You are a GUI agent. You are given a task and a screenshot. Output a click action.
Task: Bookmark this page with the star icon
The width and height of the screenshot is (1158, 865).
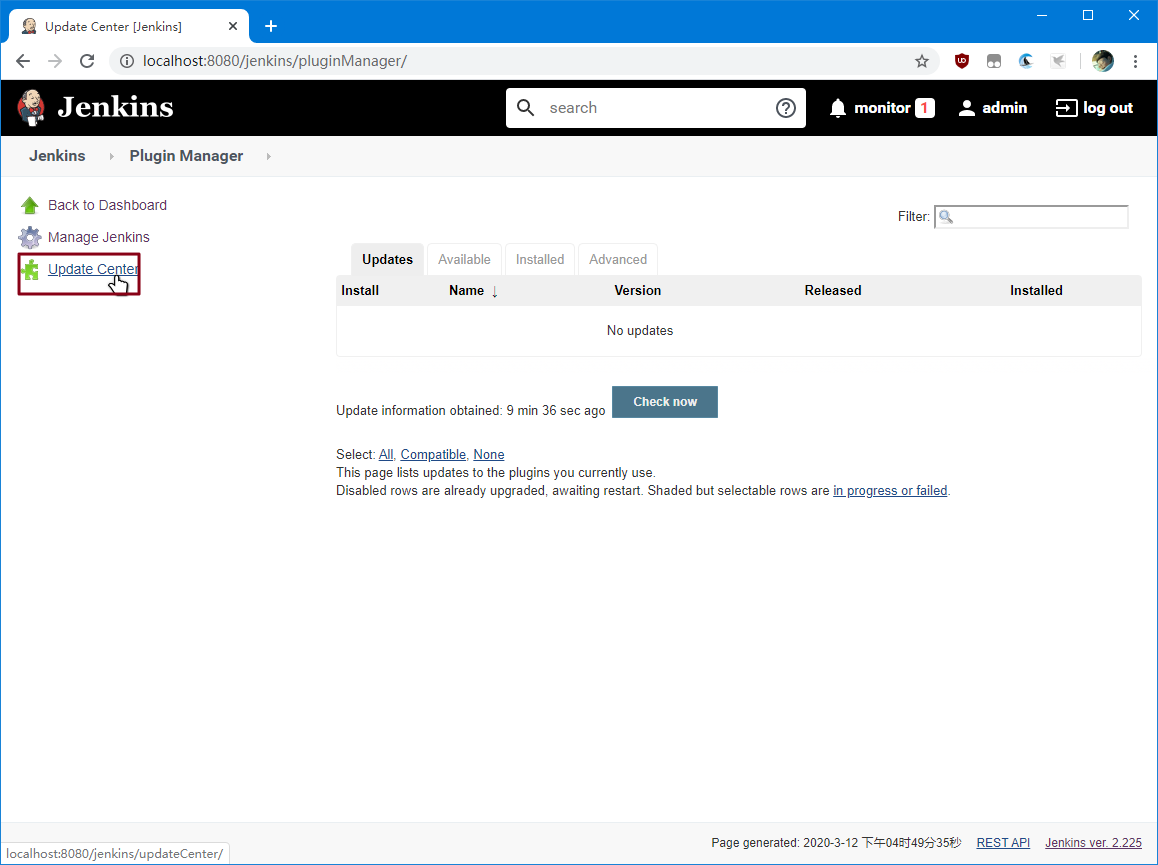pyautogui.click(x=921, y=61)
